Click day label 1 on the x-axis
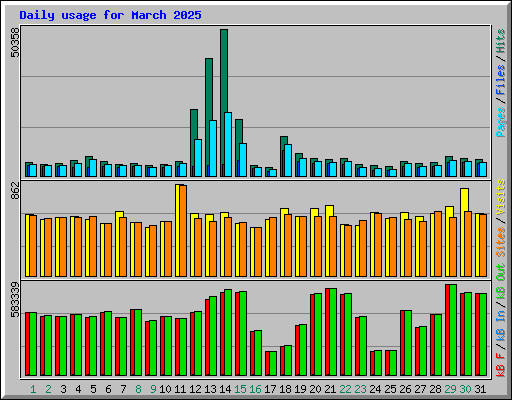The height and width of the screenshot is (400, 512). tap(33, 389)
